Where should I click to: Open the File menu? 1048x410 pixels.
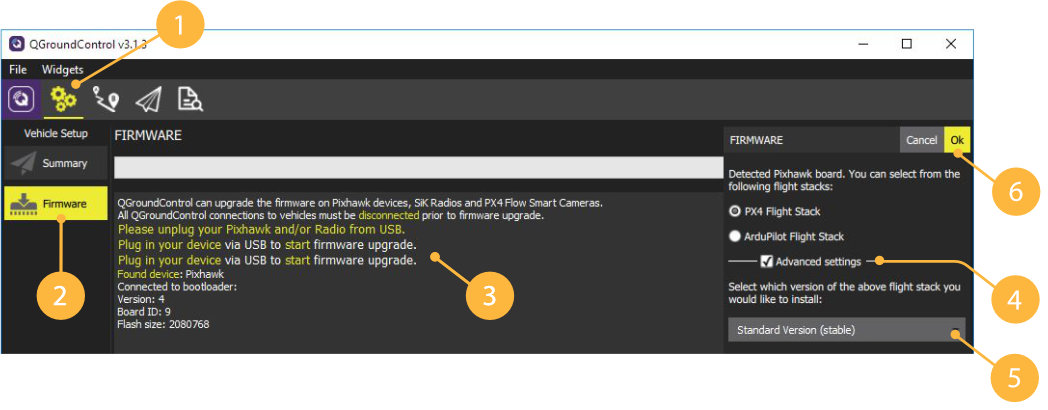18,70
